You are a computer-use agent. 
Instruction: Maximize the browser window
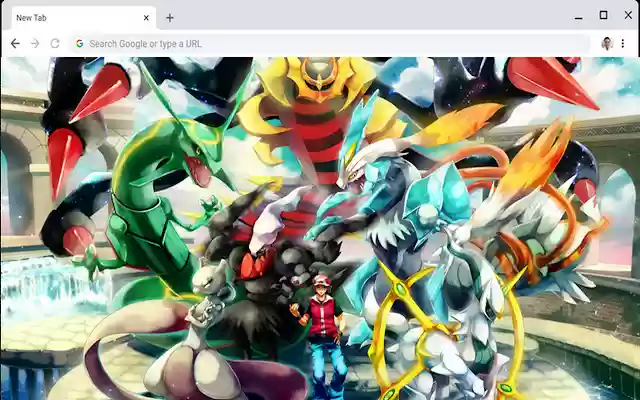coord(603,15)
